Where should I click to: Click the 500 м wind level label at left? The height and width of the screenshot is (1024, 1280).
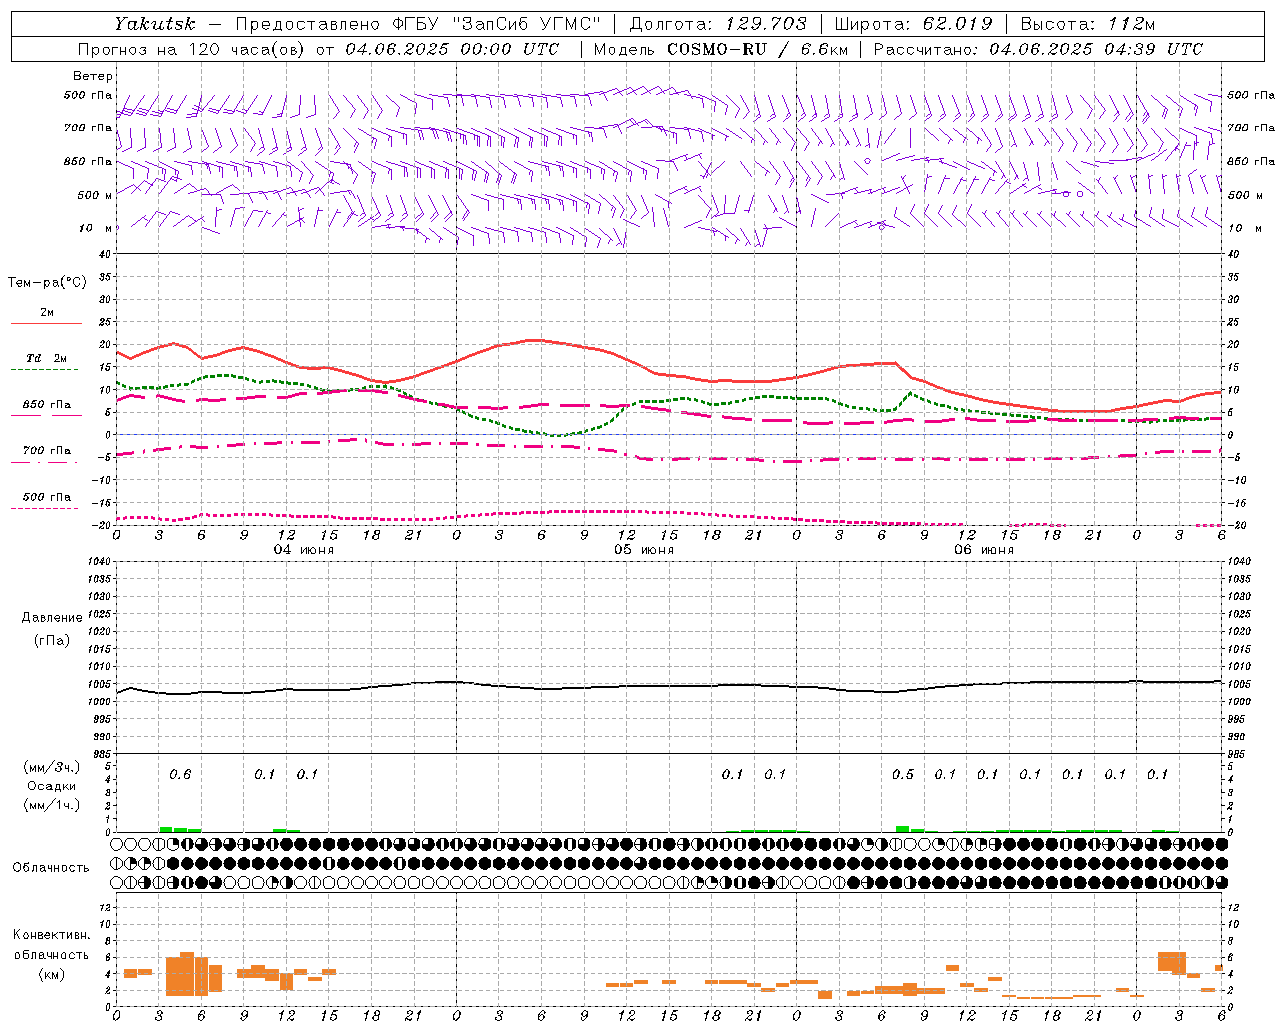coord(95,196)
